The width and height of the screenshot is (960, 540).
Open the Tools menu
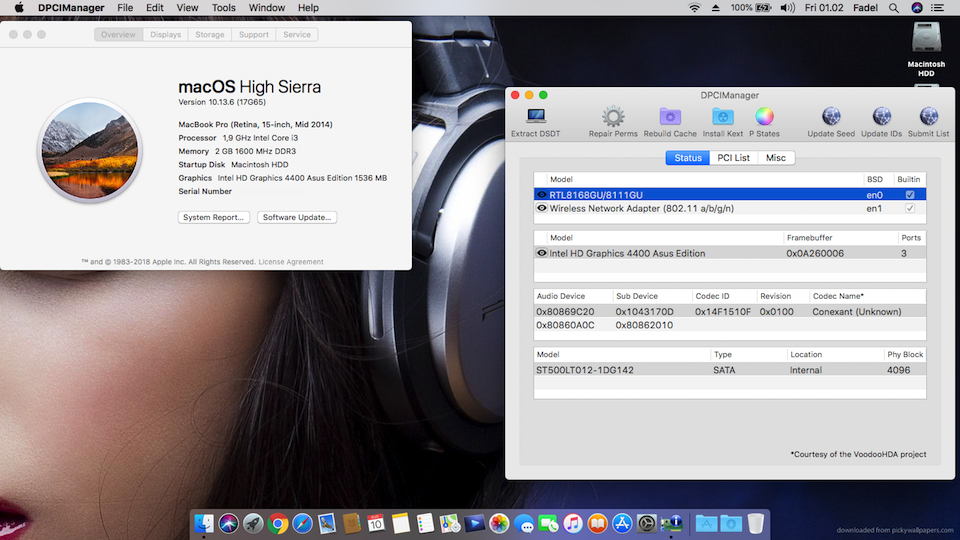pyautogui.click(x=223, y=8)
